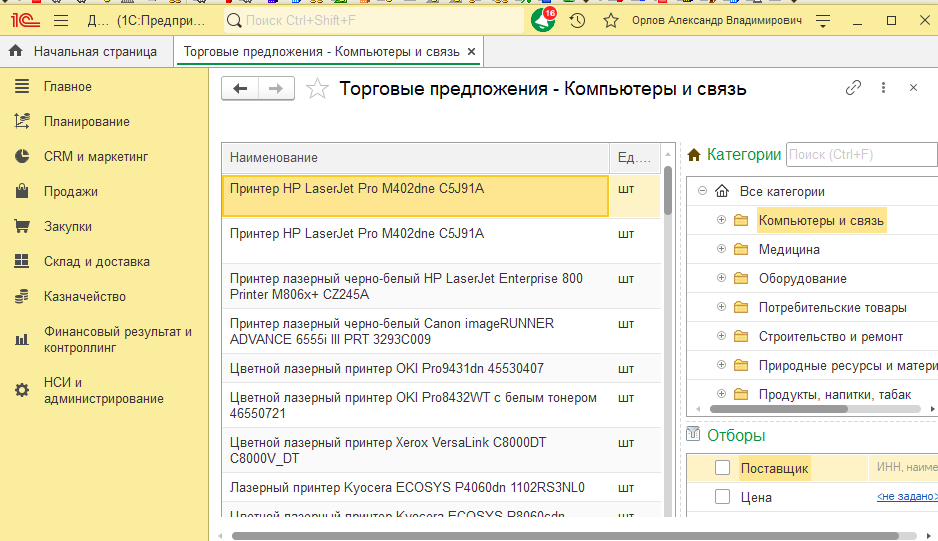938x541 pixels.
Task: Click the Главное section icon
Action: pos(22,86)
